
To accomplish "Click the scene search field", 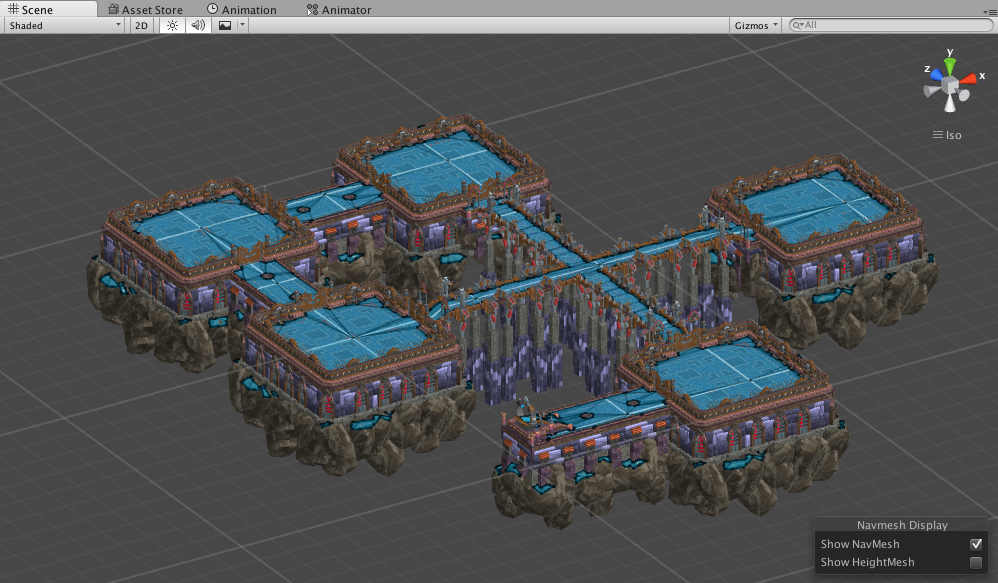I will click(891, 25).
